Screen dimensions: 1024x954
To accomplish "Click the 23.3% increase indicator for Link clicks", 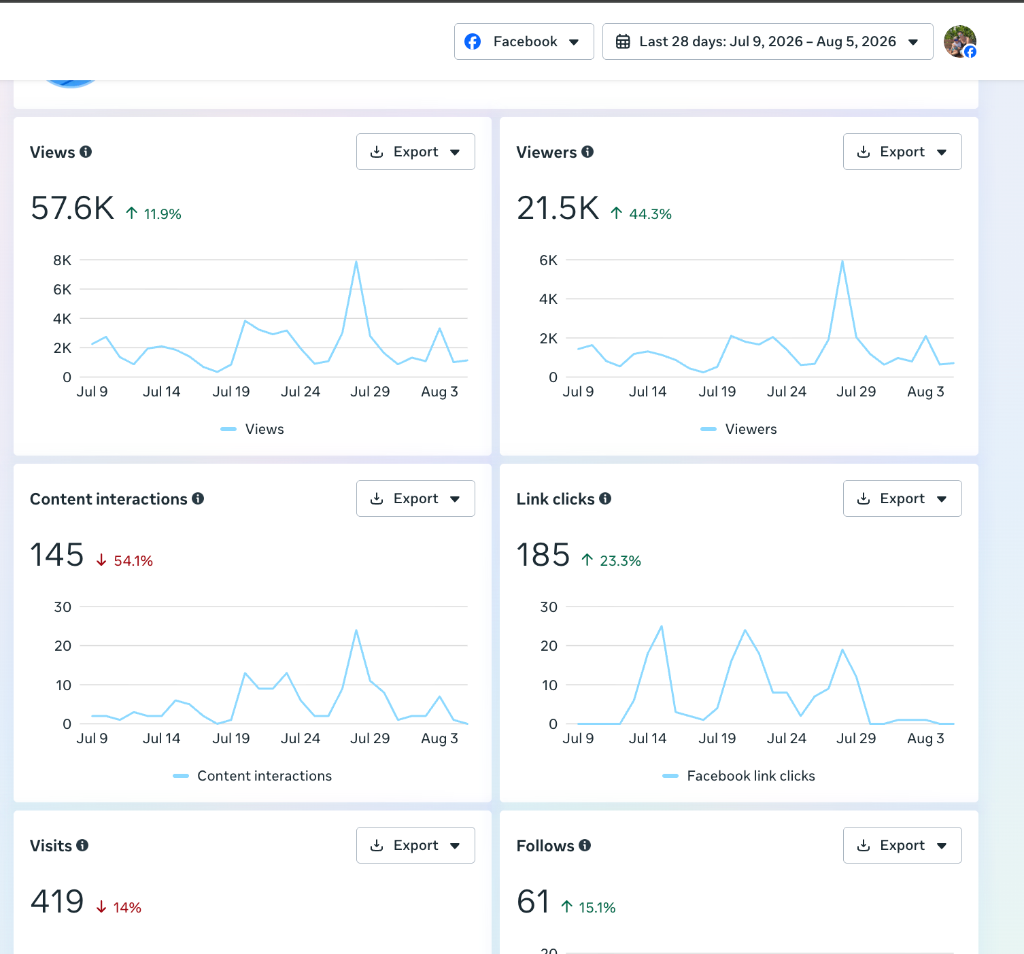I will [611, 561].
